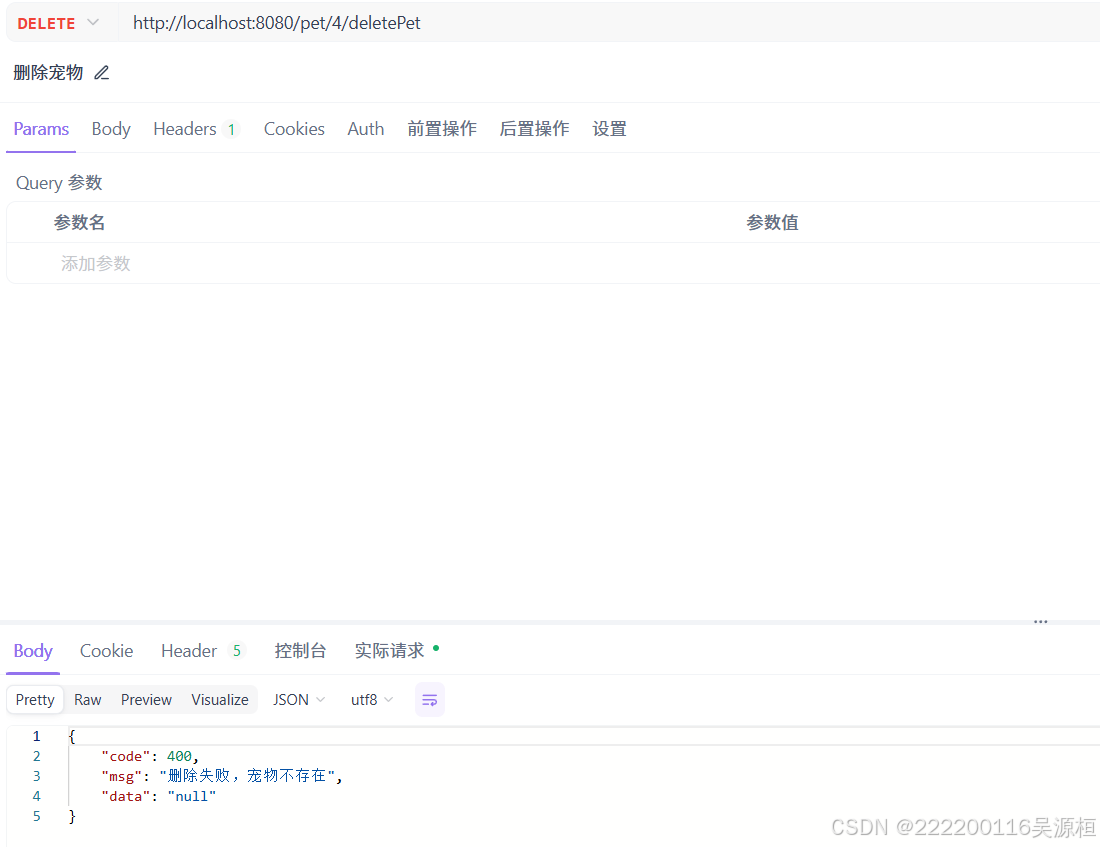1100x847 pixels.
Task: Switch to the Cookies tab
Action: coord(294,128)
